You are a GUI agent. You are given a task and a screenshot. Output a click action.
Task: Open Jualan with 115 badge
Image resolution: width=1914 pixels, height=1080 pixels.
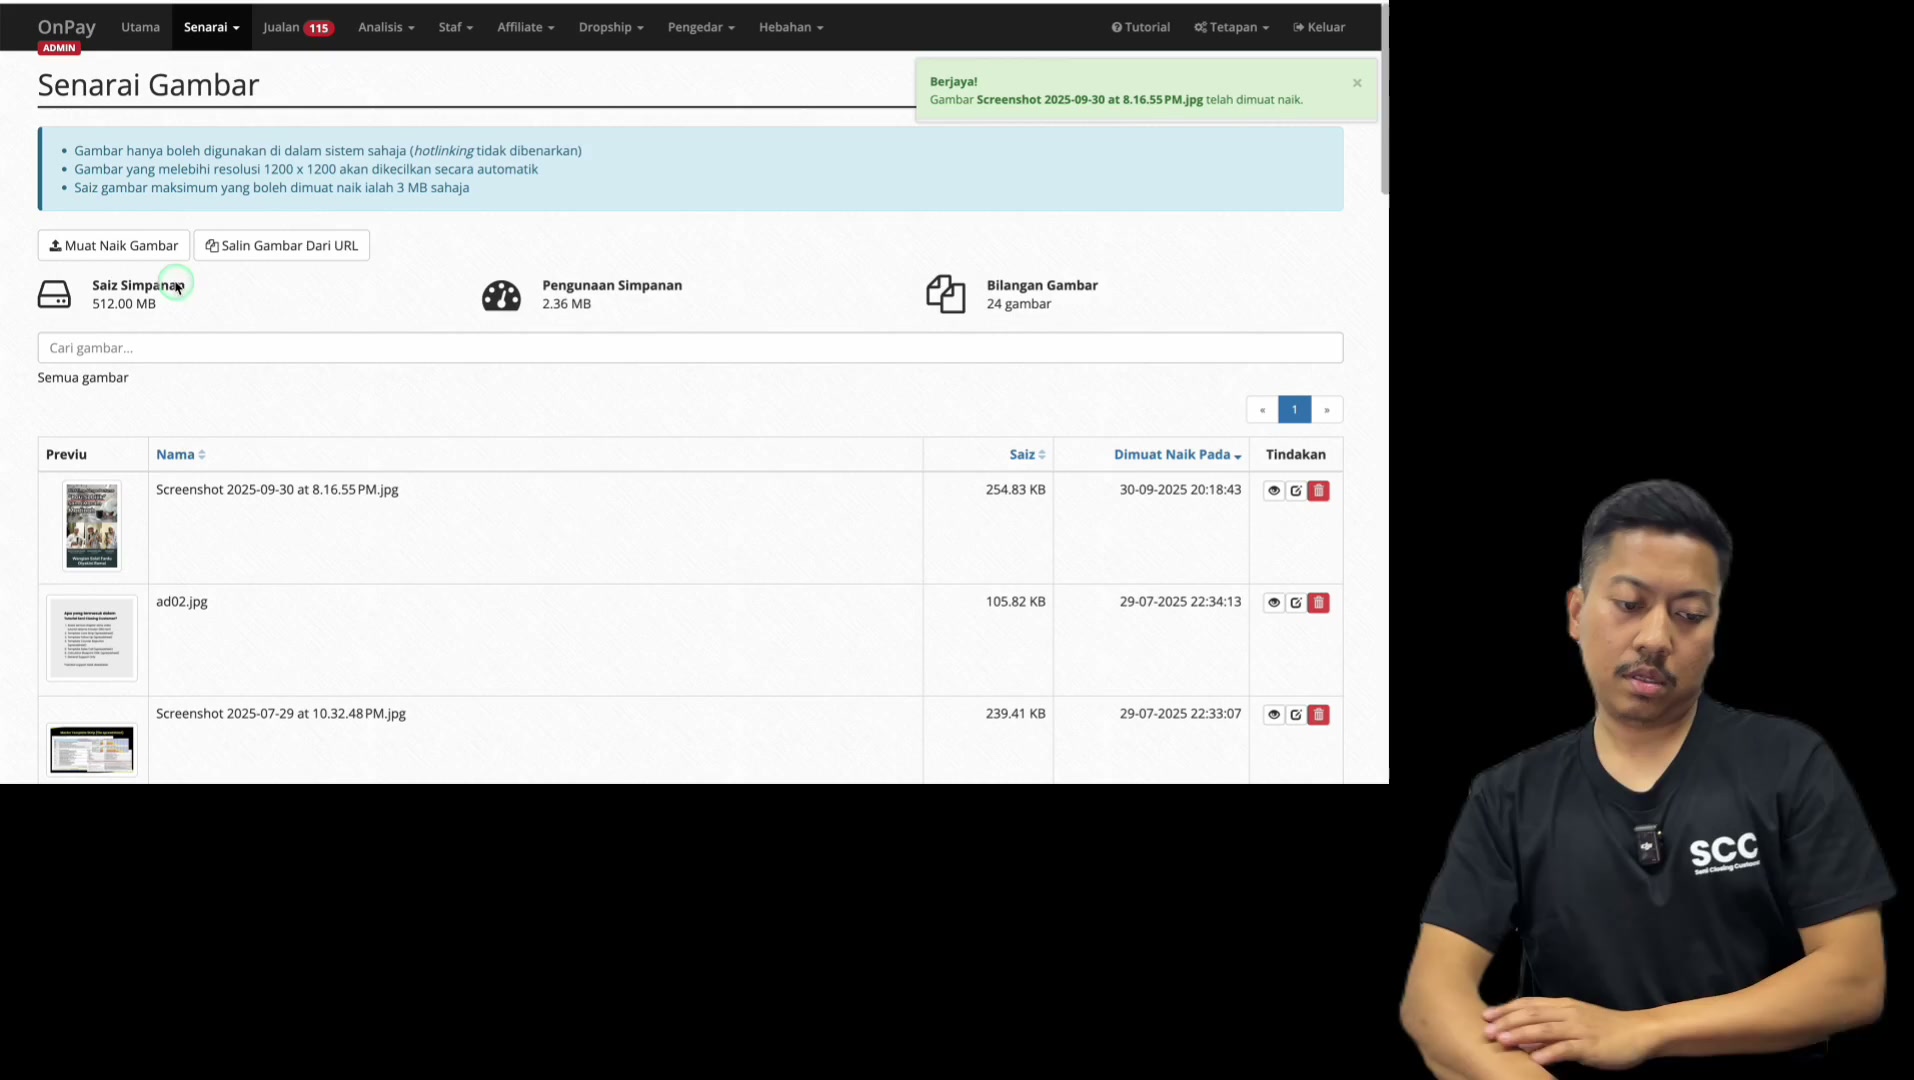coord(298,27)
